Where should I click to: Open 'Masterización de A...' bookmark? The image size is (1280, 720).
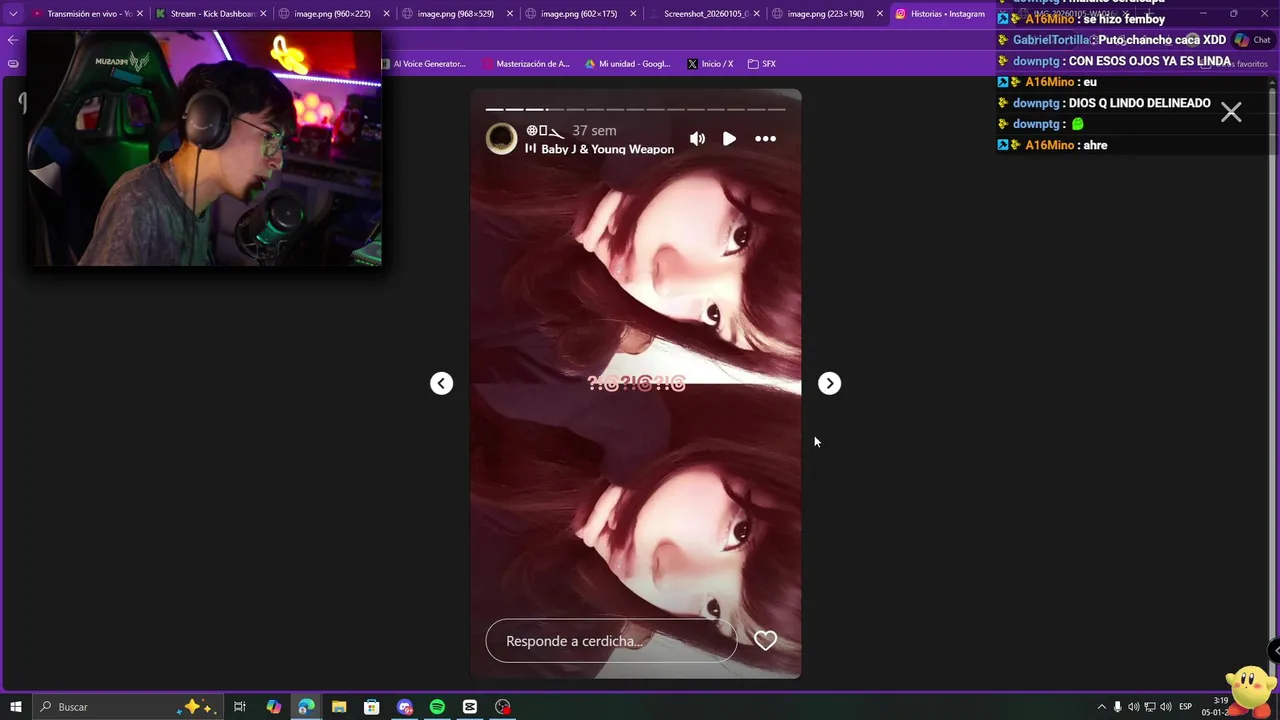(x=526, y=64)
